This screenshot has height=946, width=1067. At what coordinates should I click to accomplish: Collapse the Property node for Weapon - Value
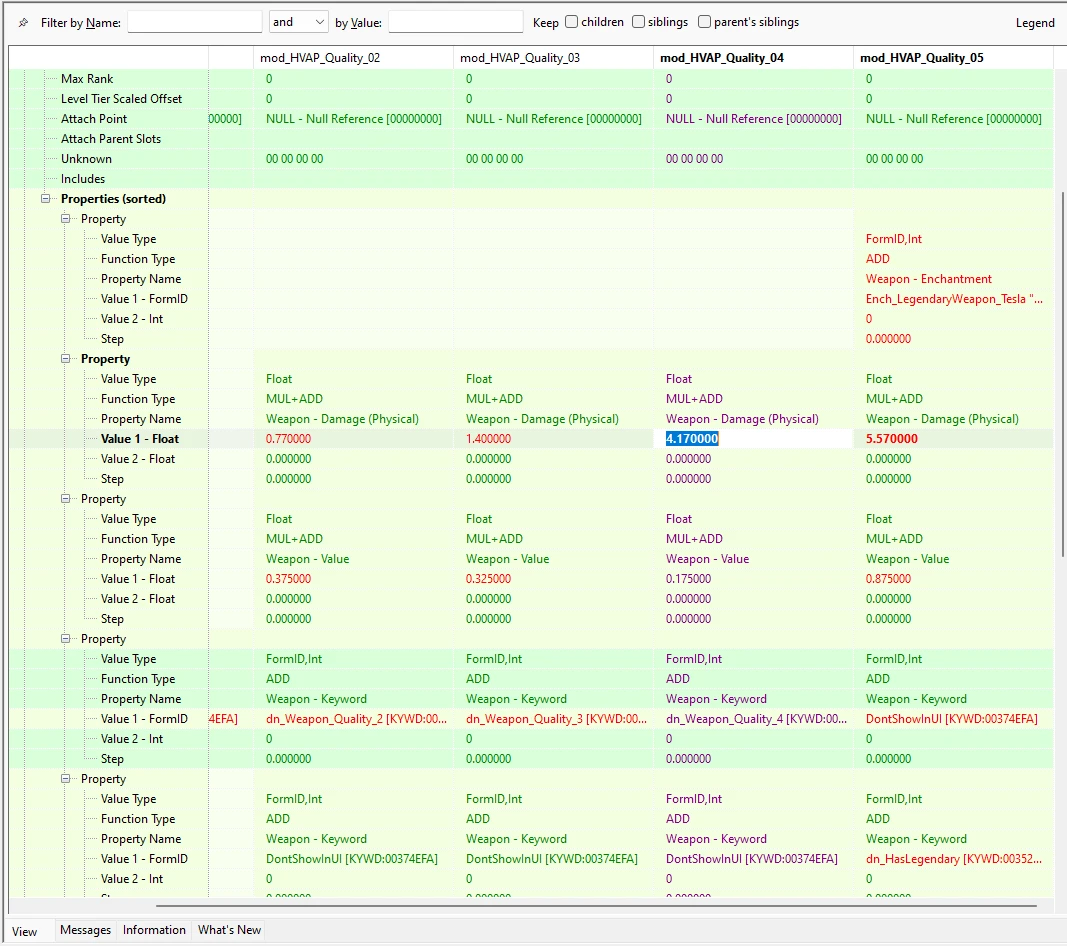(65, 499)
